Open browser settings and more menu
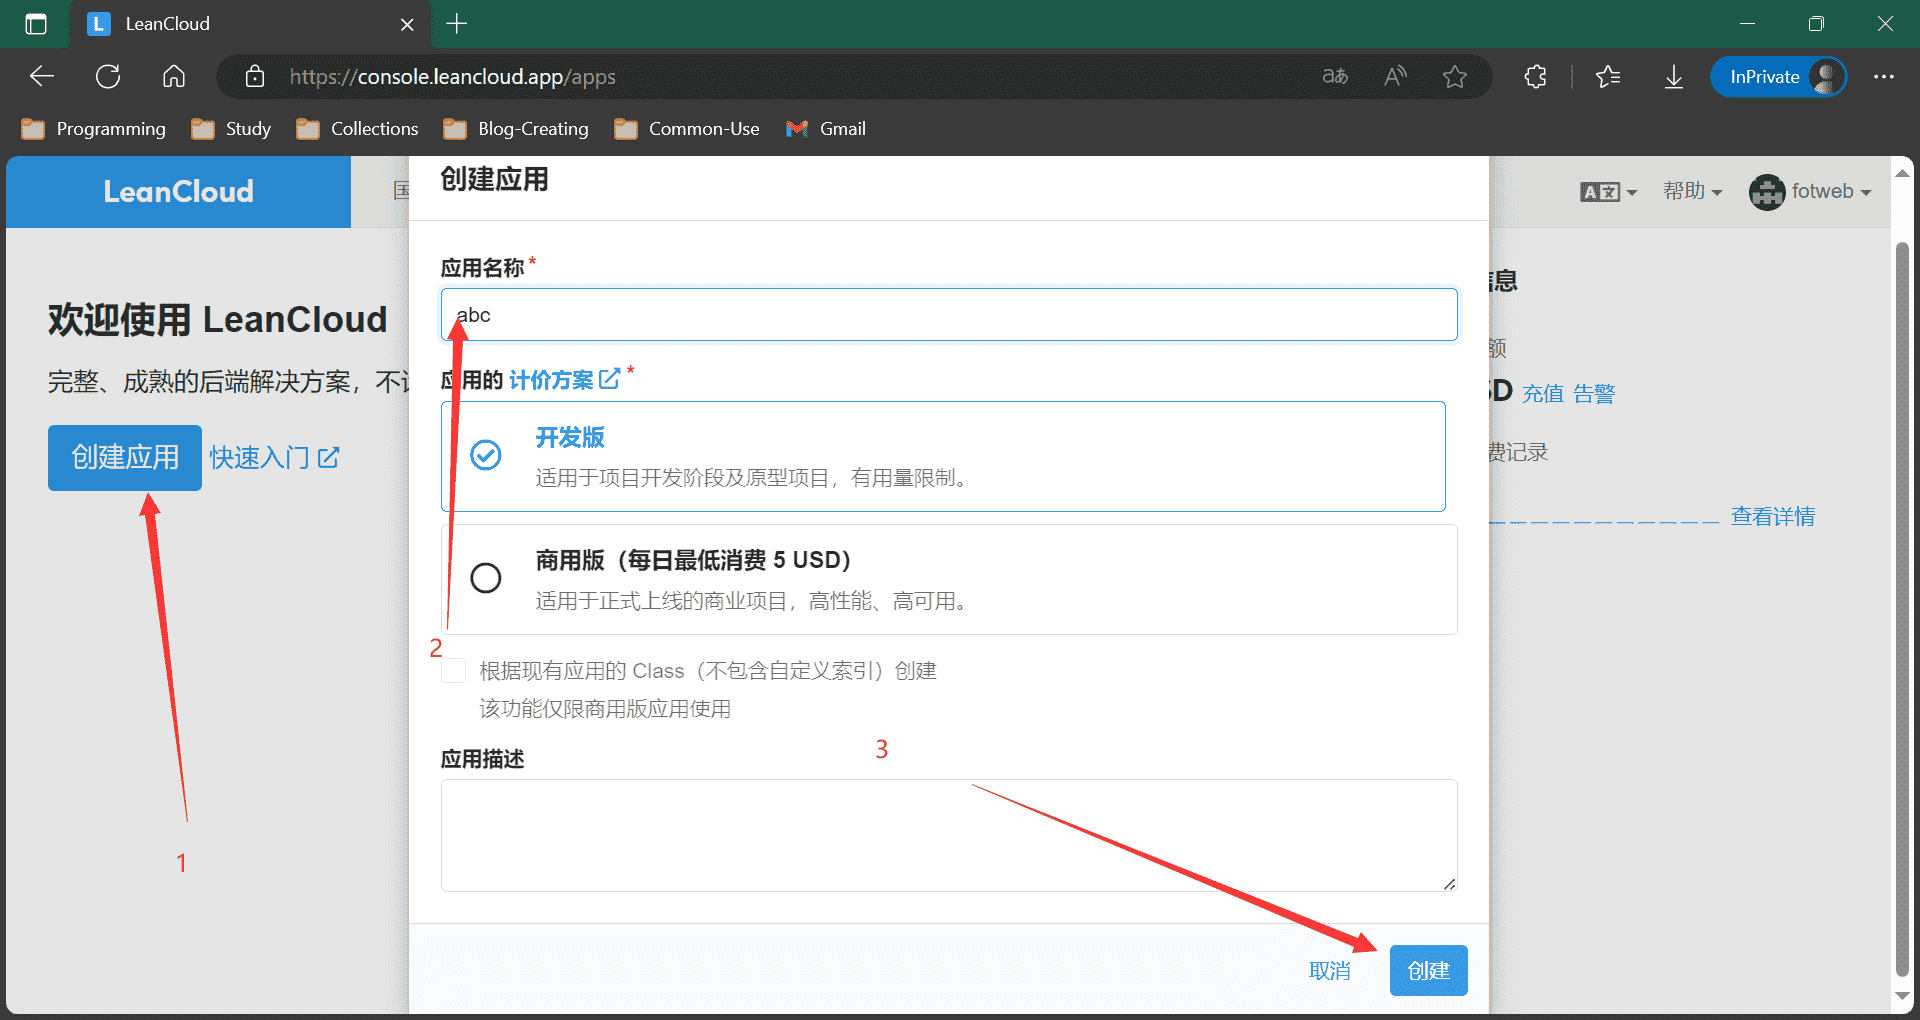The image size is (1920, 1020). point(1884,76)
